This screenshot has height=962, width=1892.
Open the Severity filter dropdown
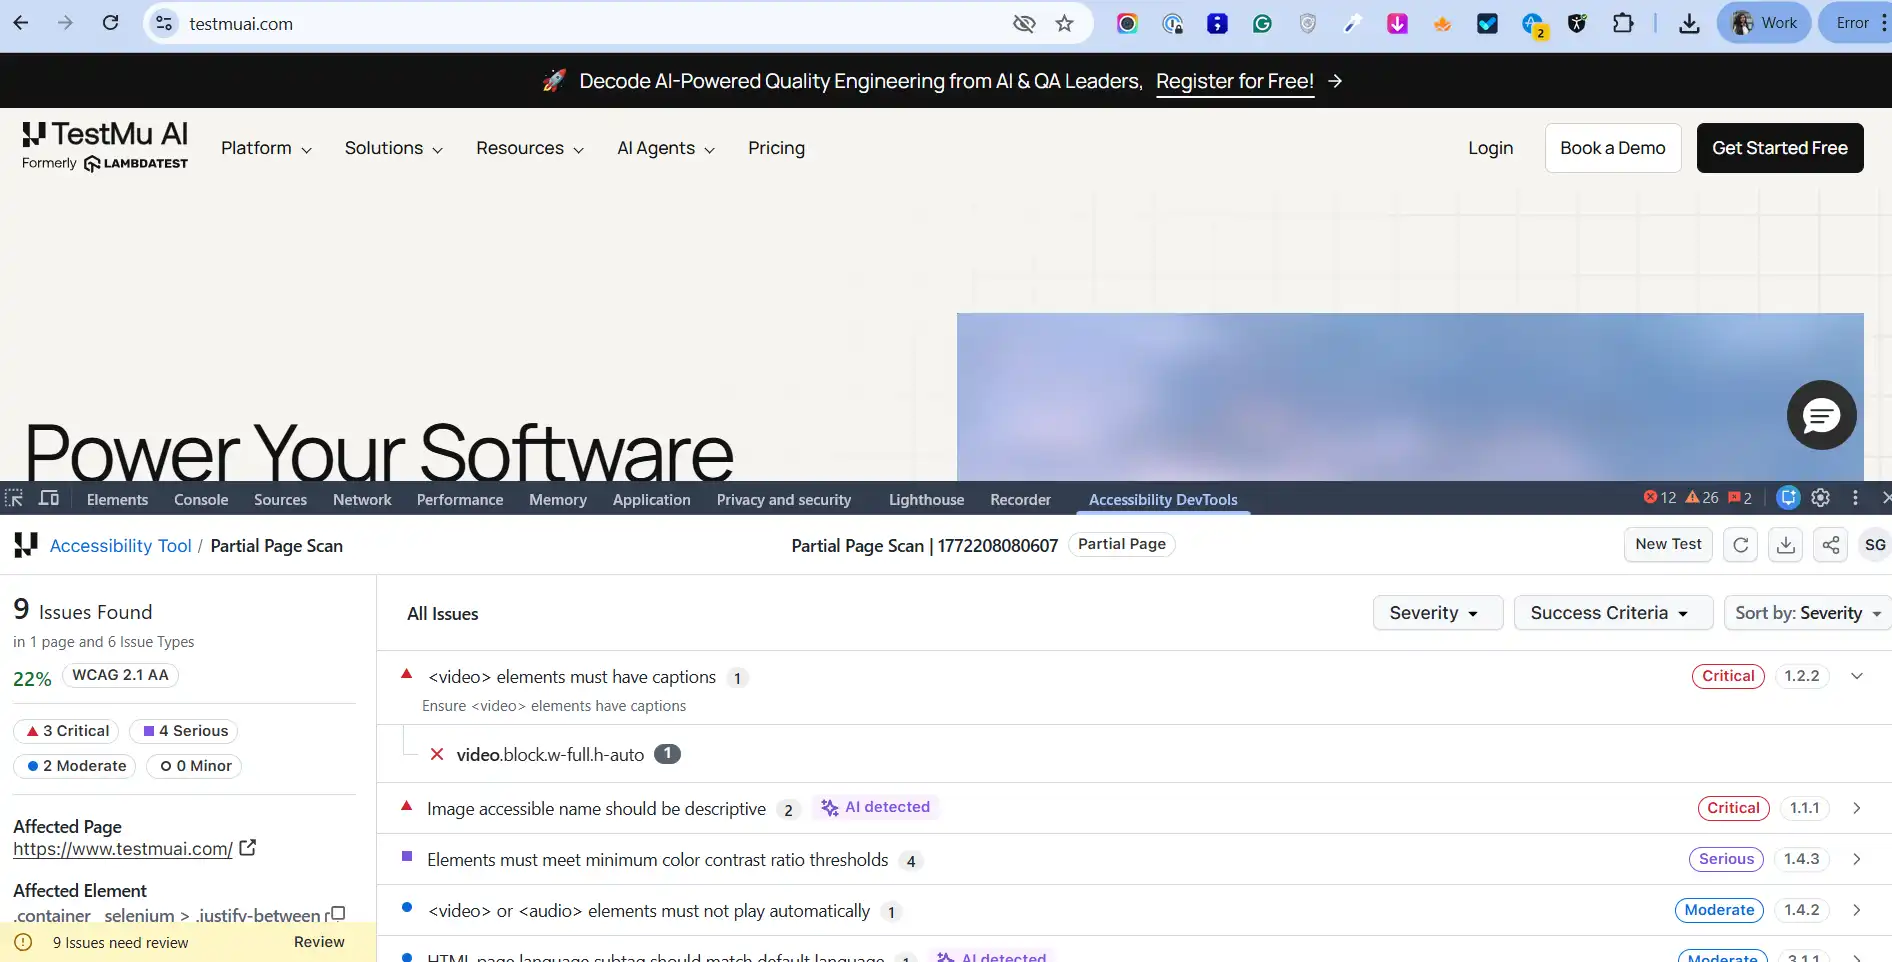click(x=1437, y=612)
